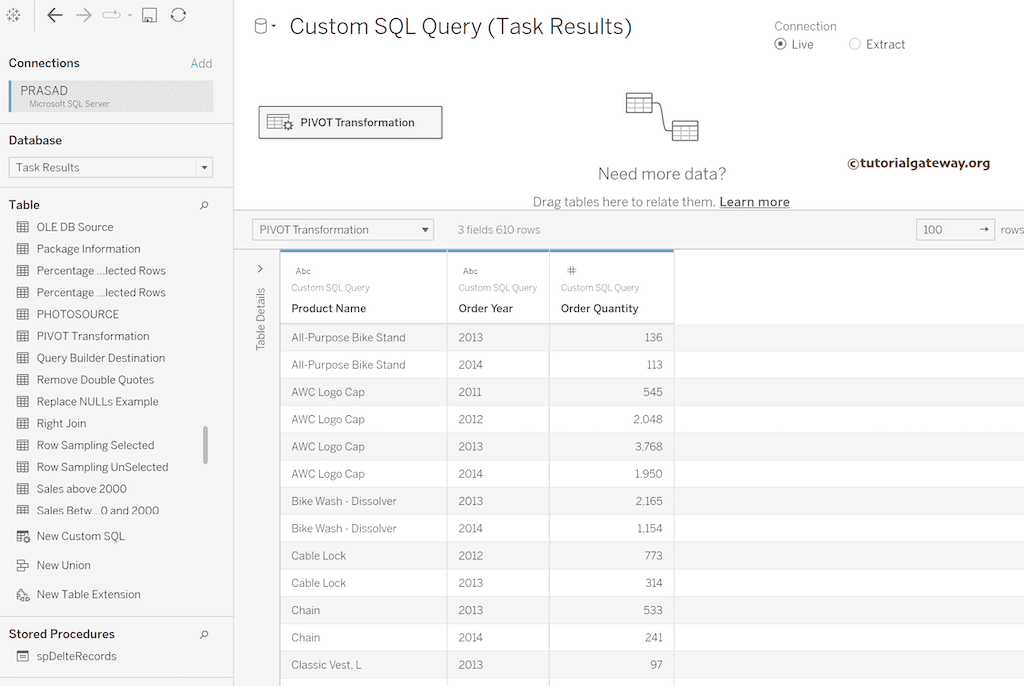Select the Live connection radio button
This screenshot has height=686, width=1024.
click(x=780, y=44)
